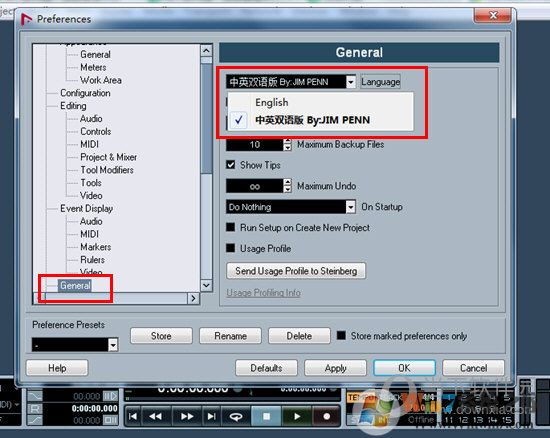Viewport: 550px width, 438px height.
Task: Click the Play button in transport bar
Action: pos(297,416)
